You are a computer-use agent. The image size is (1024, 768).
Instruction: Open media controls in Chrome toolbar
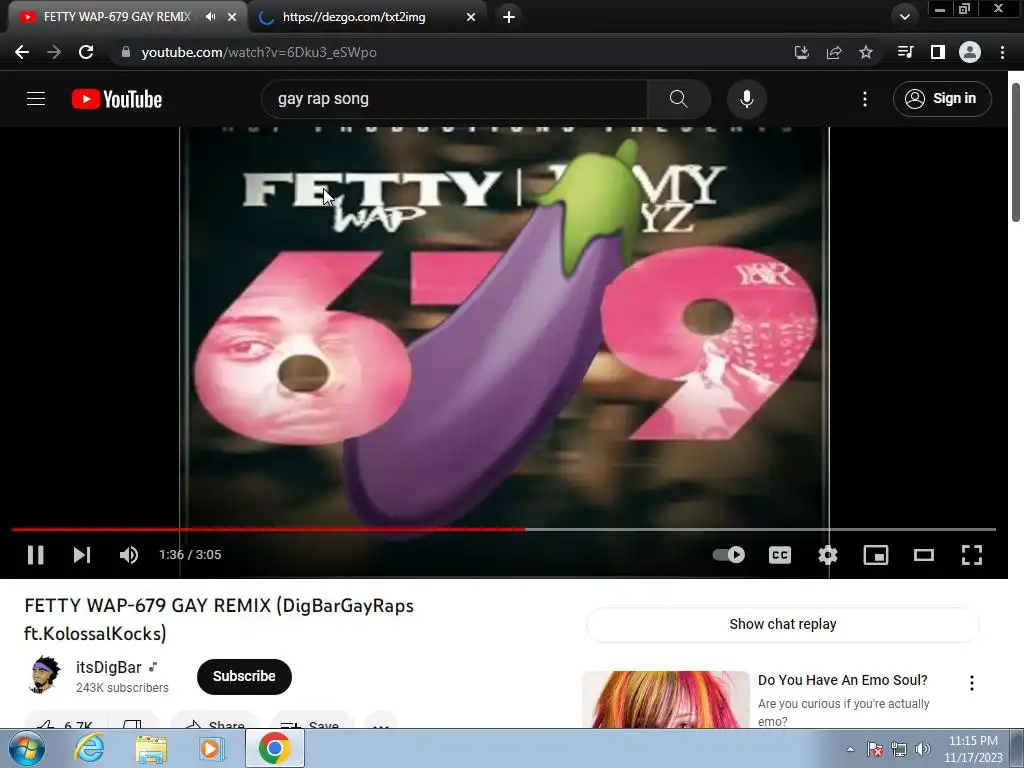[906, 52]
